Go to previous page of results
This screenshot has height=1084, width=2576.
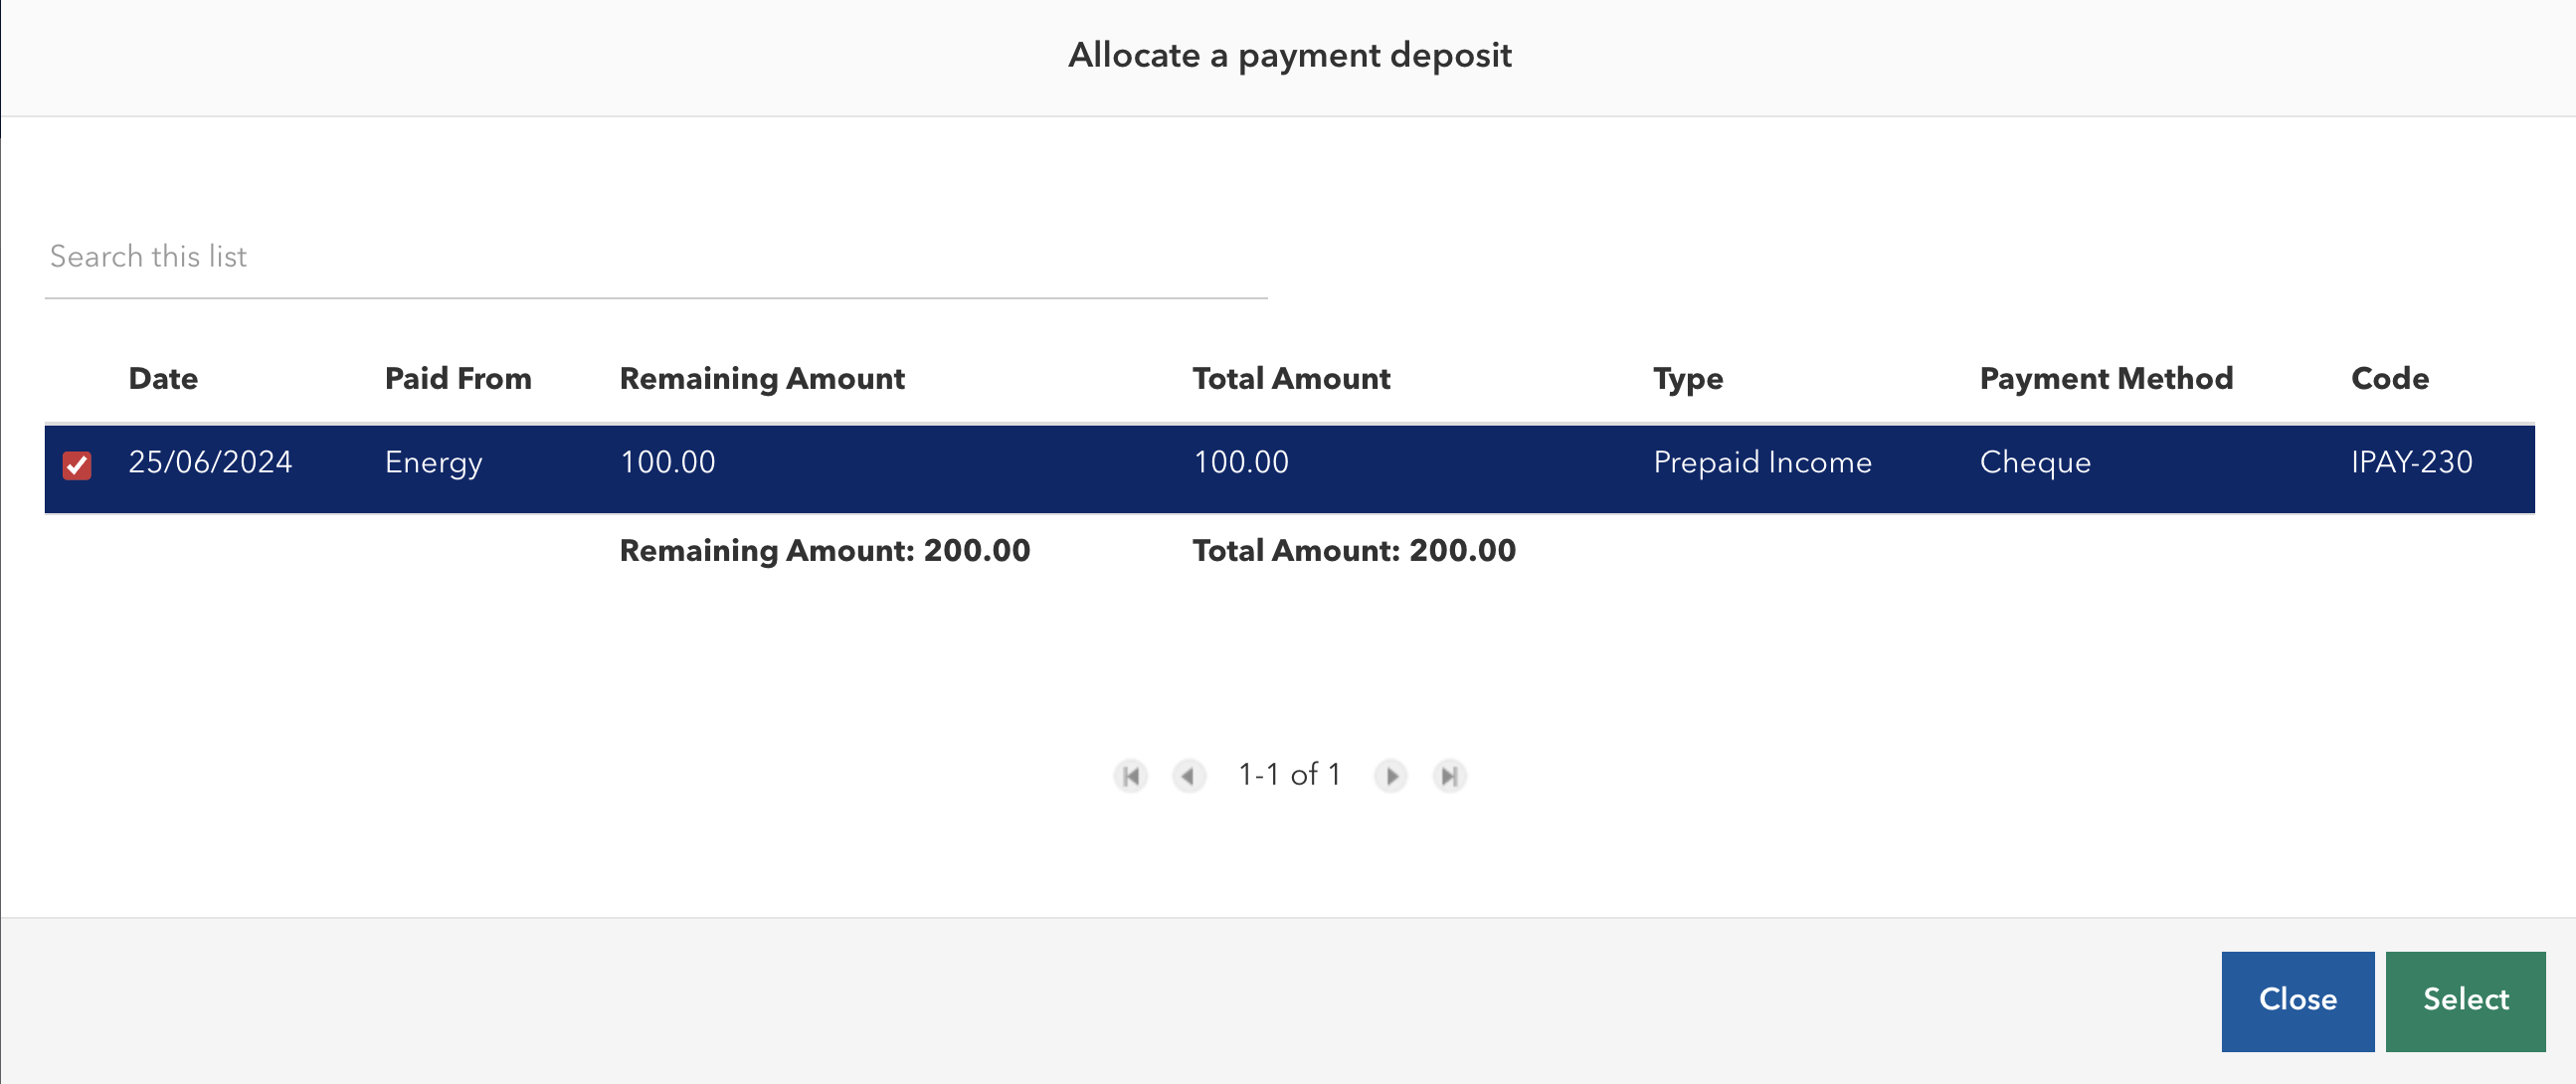pos(1189,775)
